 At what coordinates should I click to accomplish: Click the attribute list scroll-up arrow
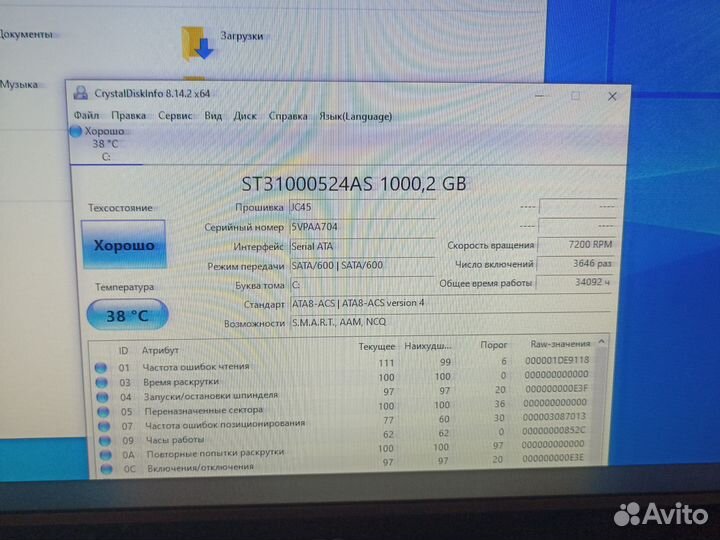click(x=602, y=342)
